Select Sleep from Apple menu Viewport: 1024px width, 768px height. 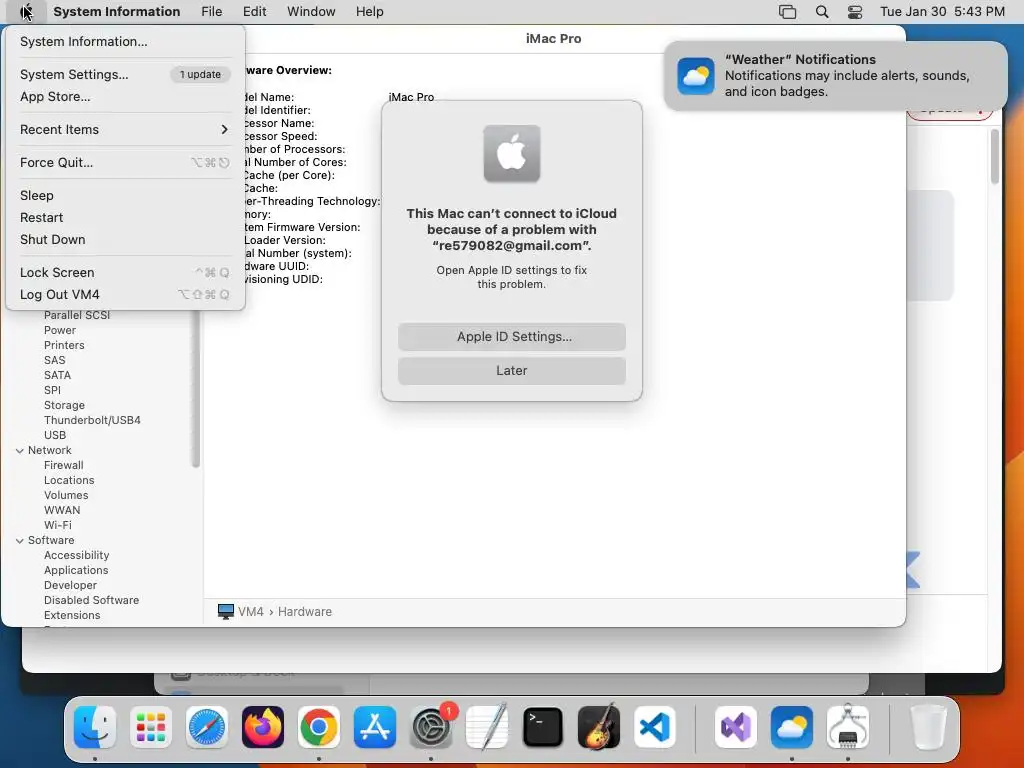tap(125, 195)
